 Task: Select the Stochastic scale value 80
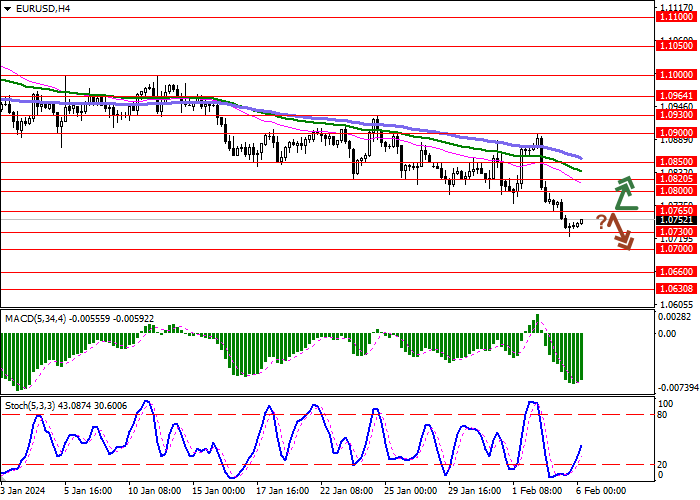[662, 415]
